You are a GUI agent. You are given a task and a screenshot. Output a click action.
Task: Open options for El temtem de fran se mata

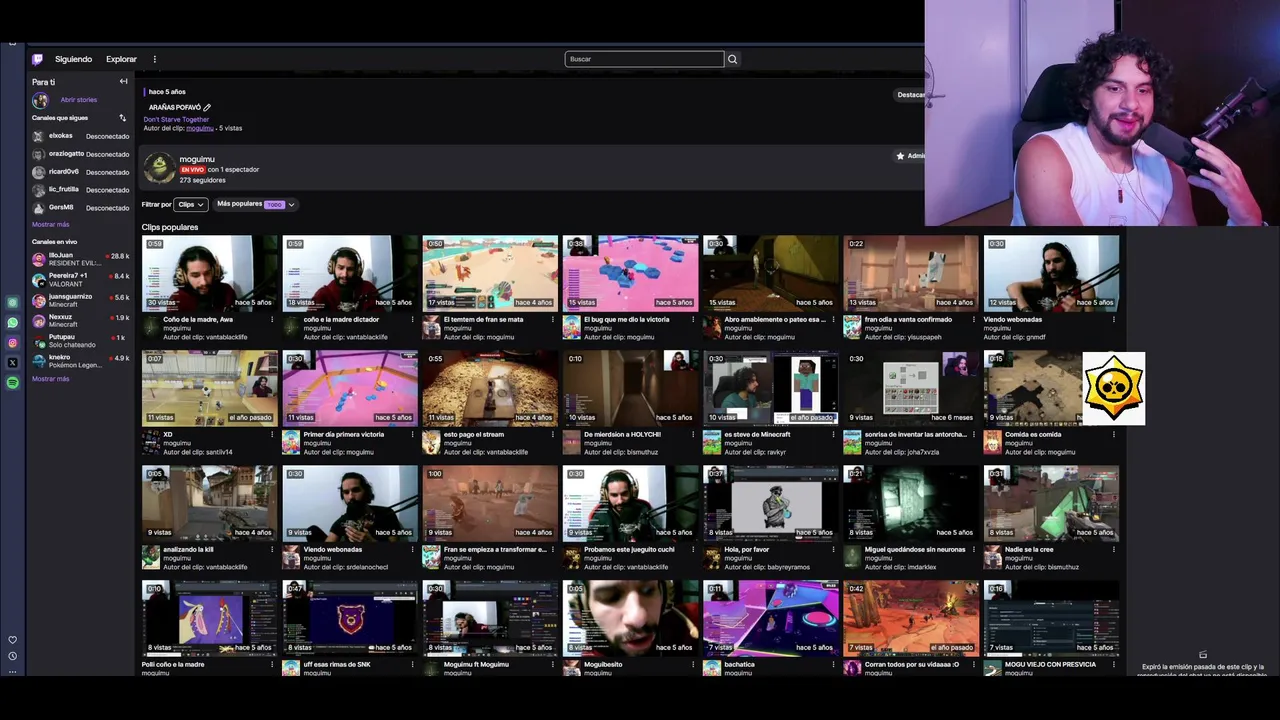552,320
